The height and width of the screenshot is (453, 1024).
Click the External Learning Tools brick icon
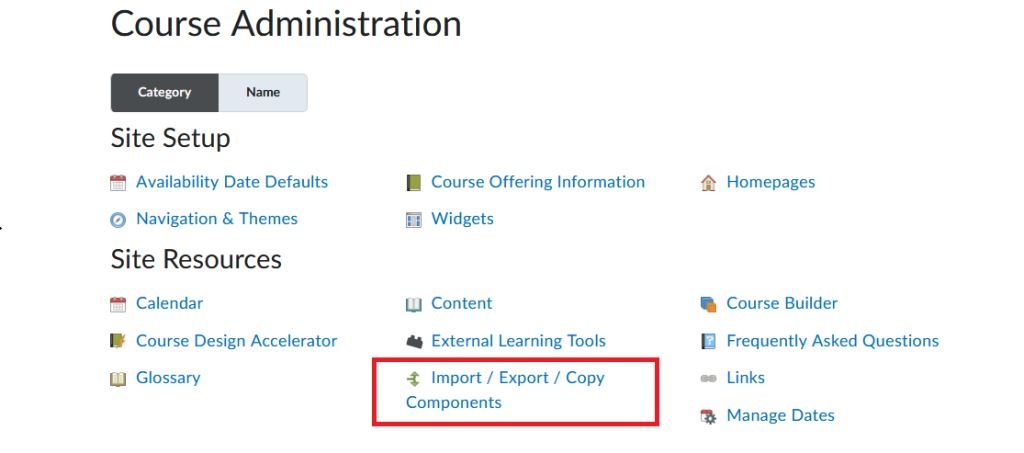413,341
